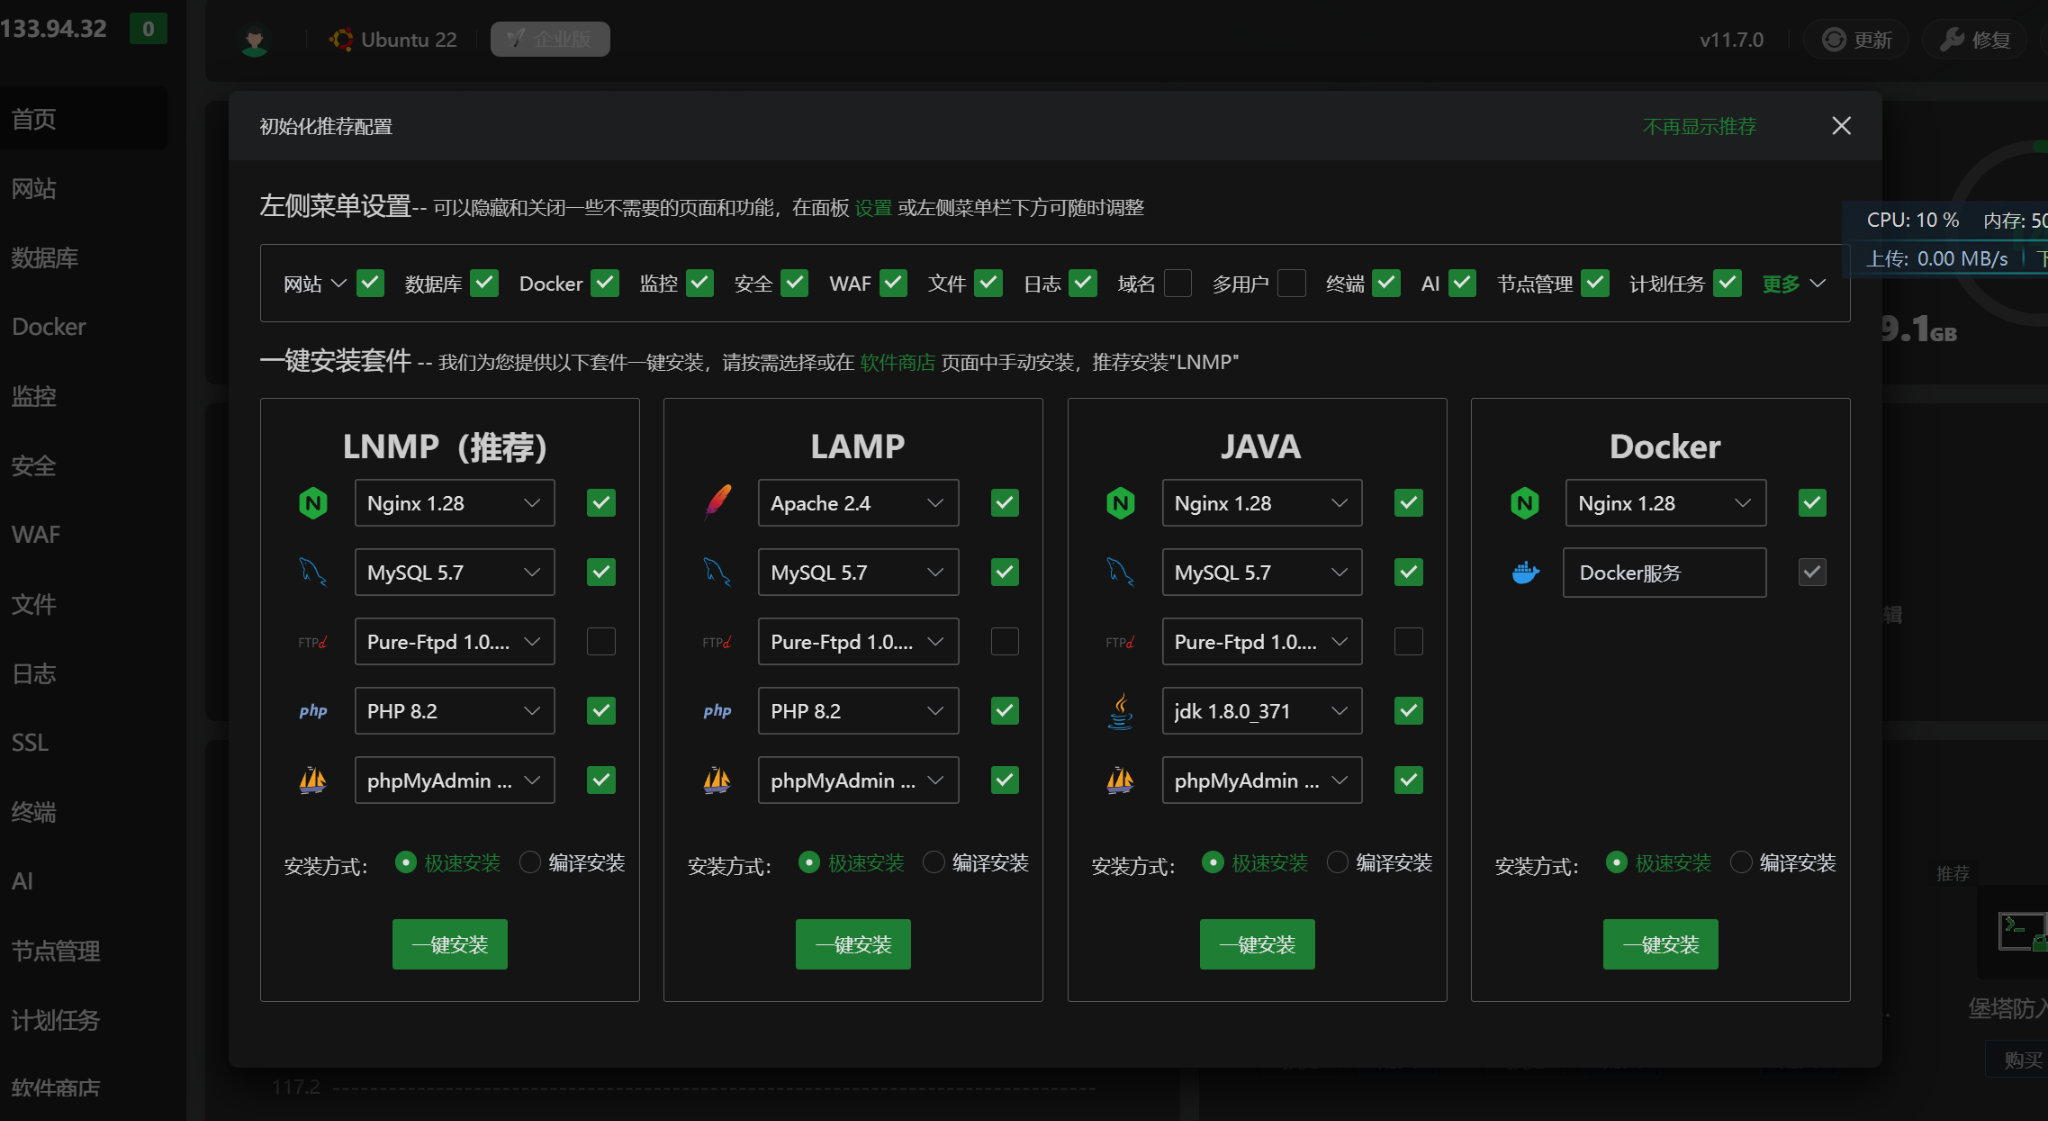Viewport: 2048px width, 1121px height.
Task: Click the MySQL dolphin icon in JAVA panel
Action: coord(1121,572)
